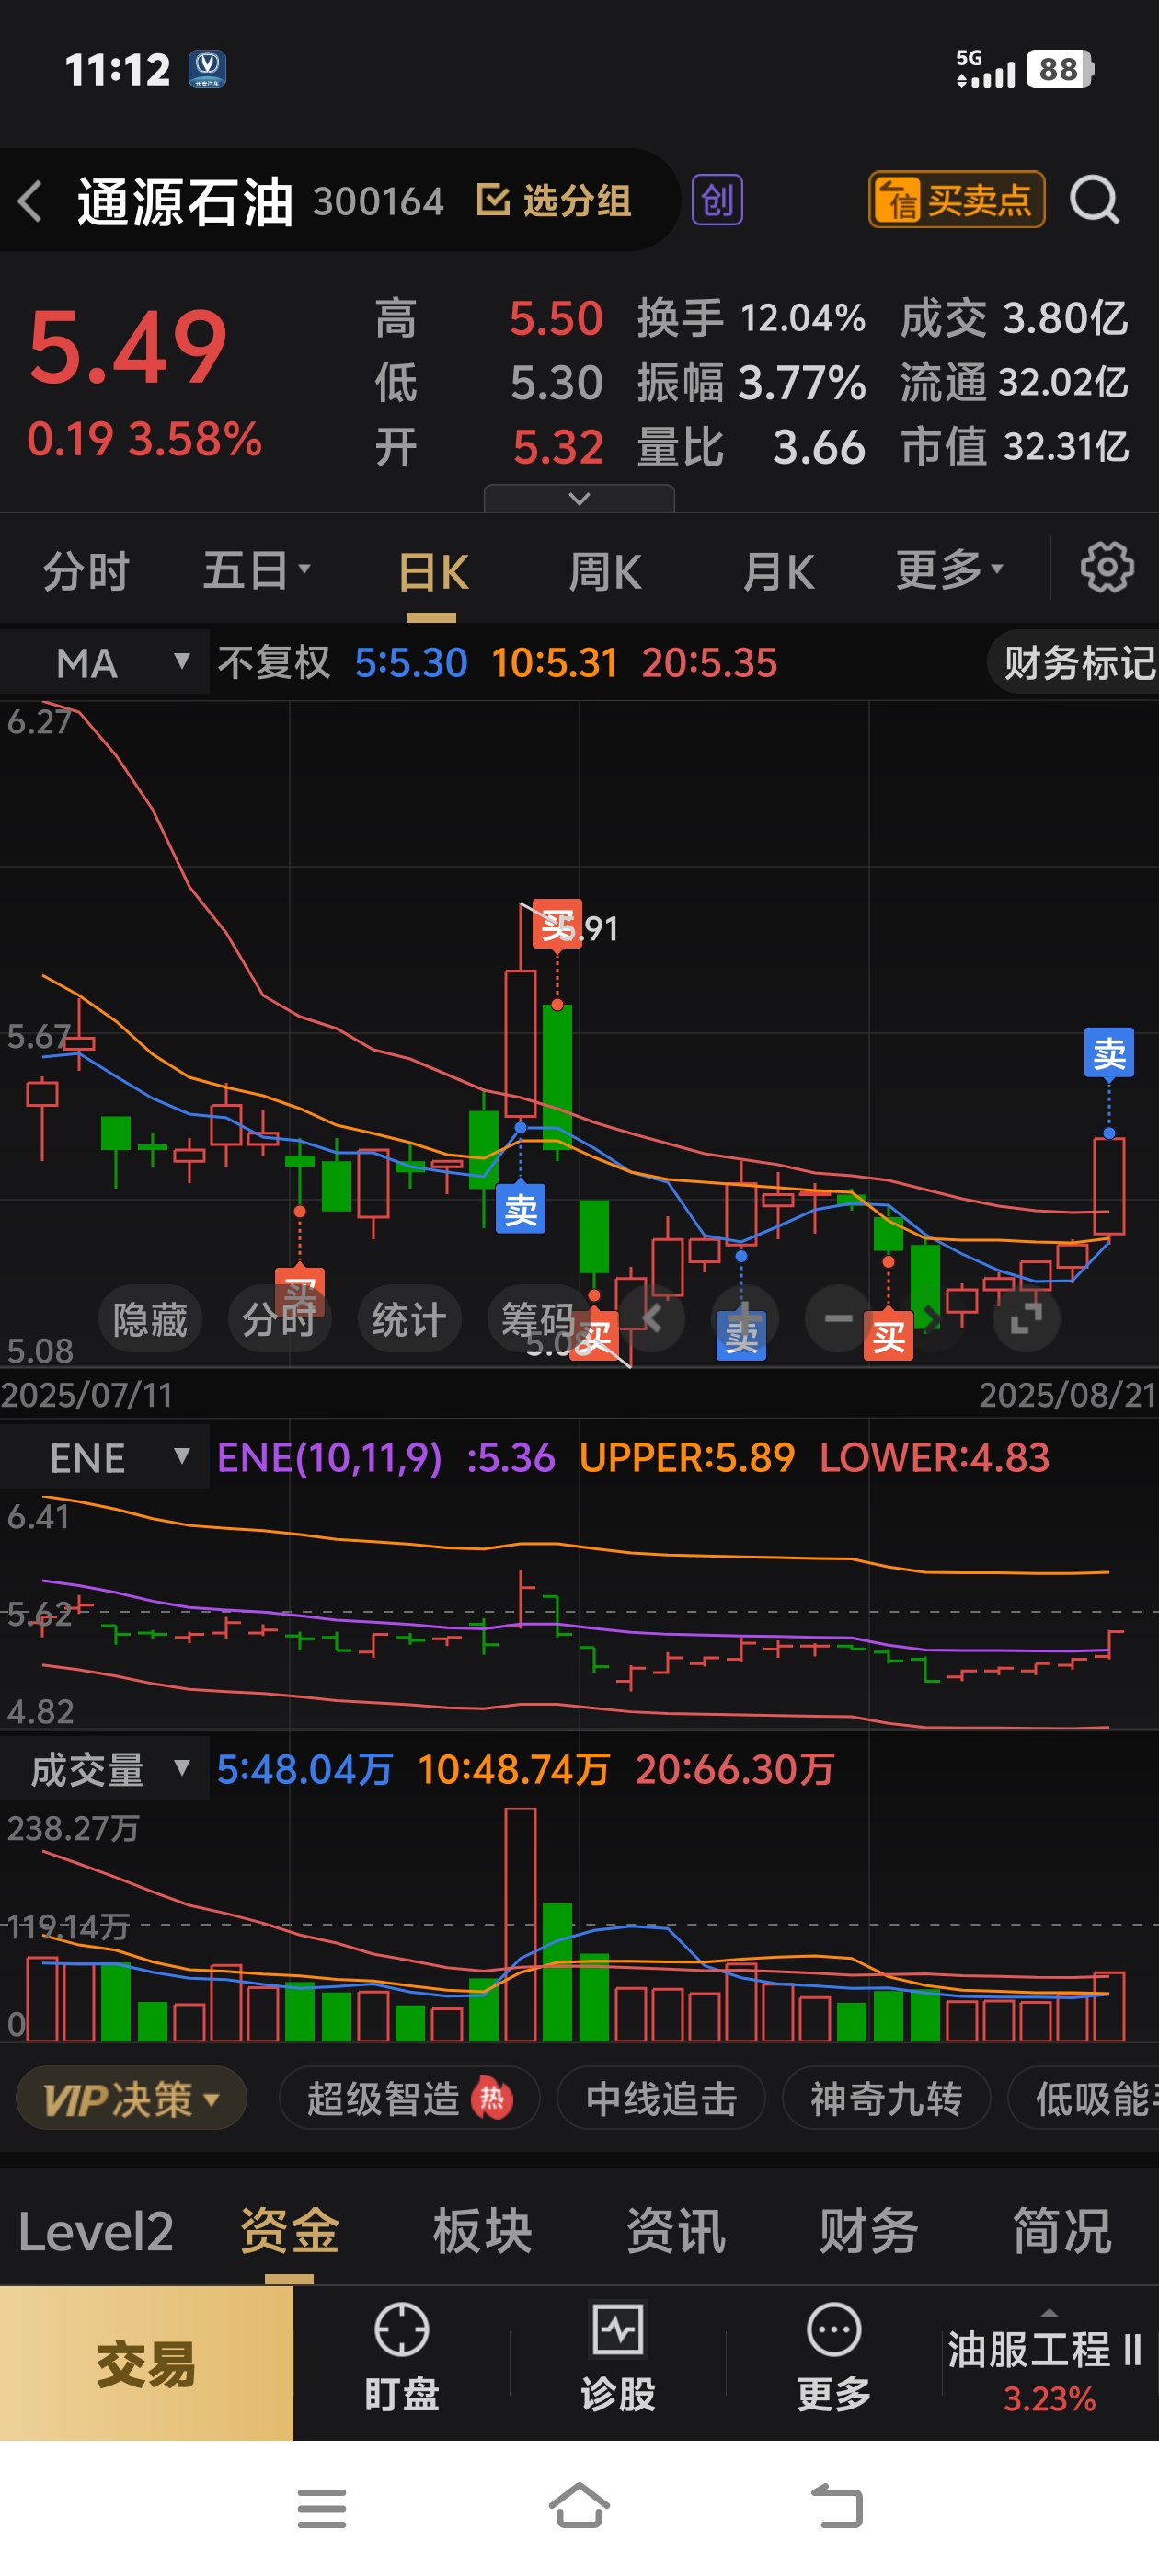The height and width of the screenshot is (2576, 1159).
Task: Tap the 筹码 chart overlay button
Action: point(538,1319)
